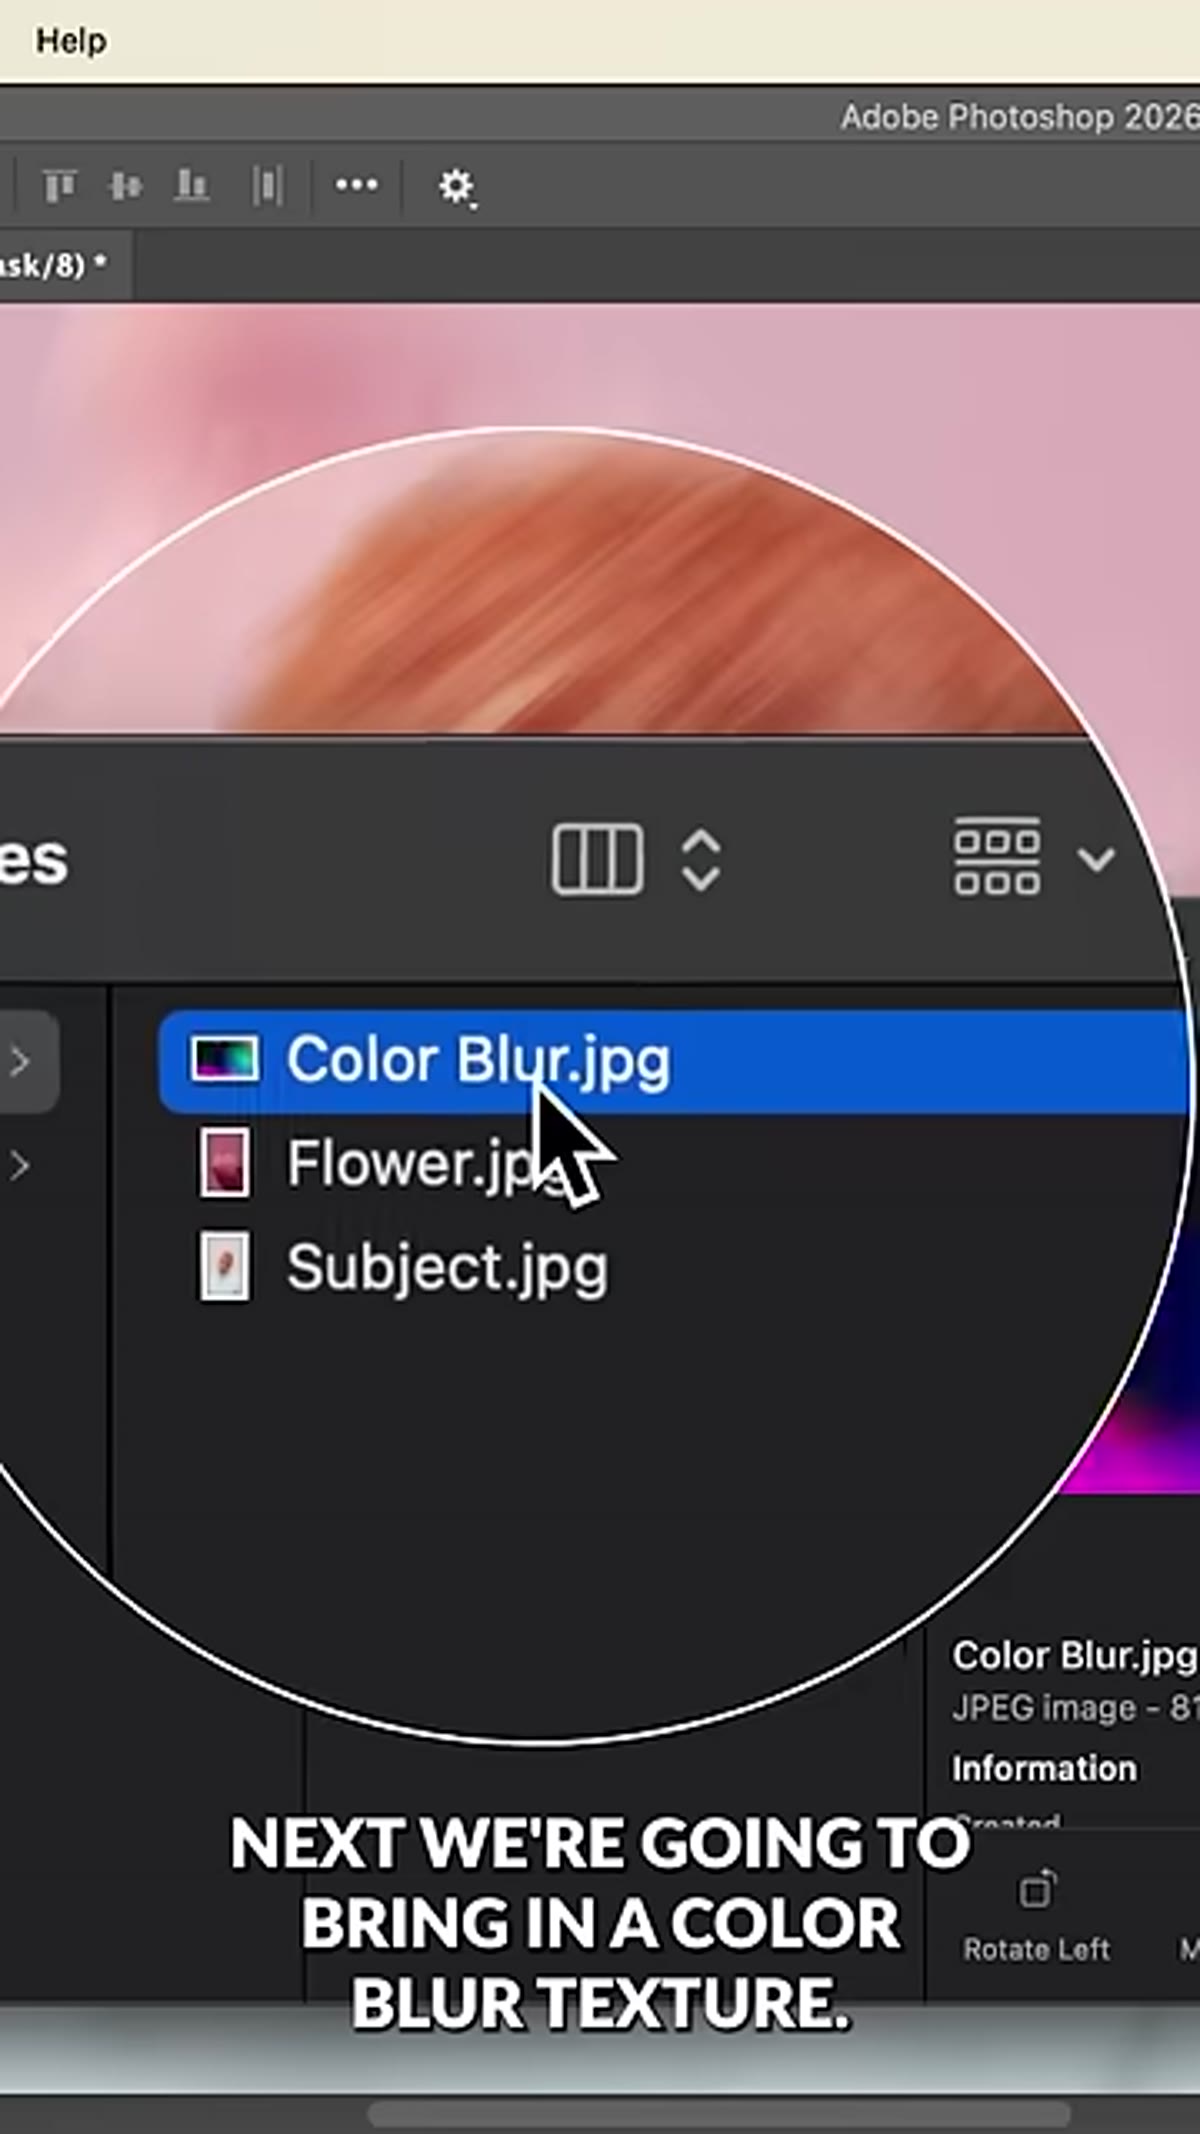The width and height of the screenshot is (1200, 2134).
Task: Click the column view icon in file dialog
Action: point(597,859)
